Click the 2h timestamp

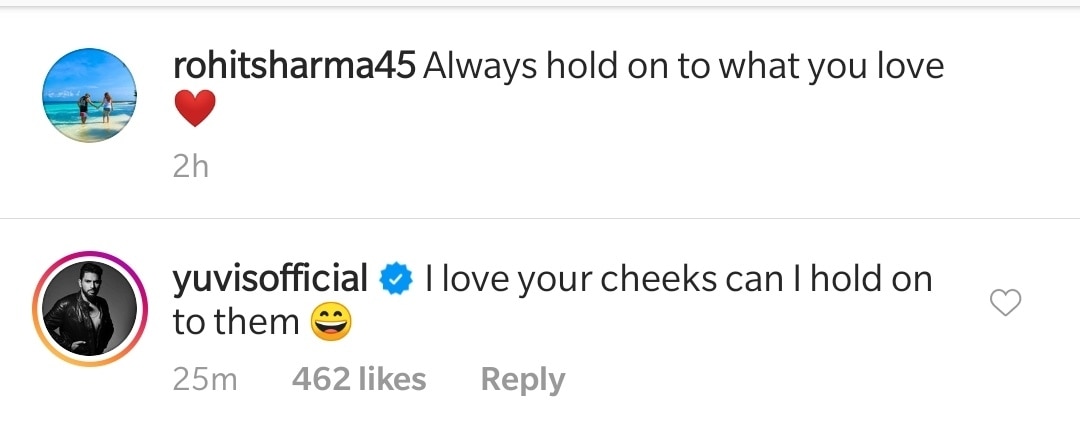coord(190,166)
